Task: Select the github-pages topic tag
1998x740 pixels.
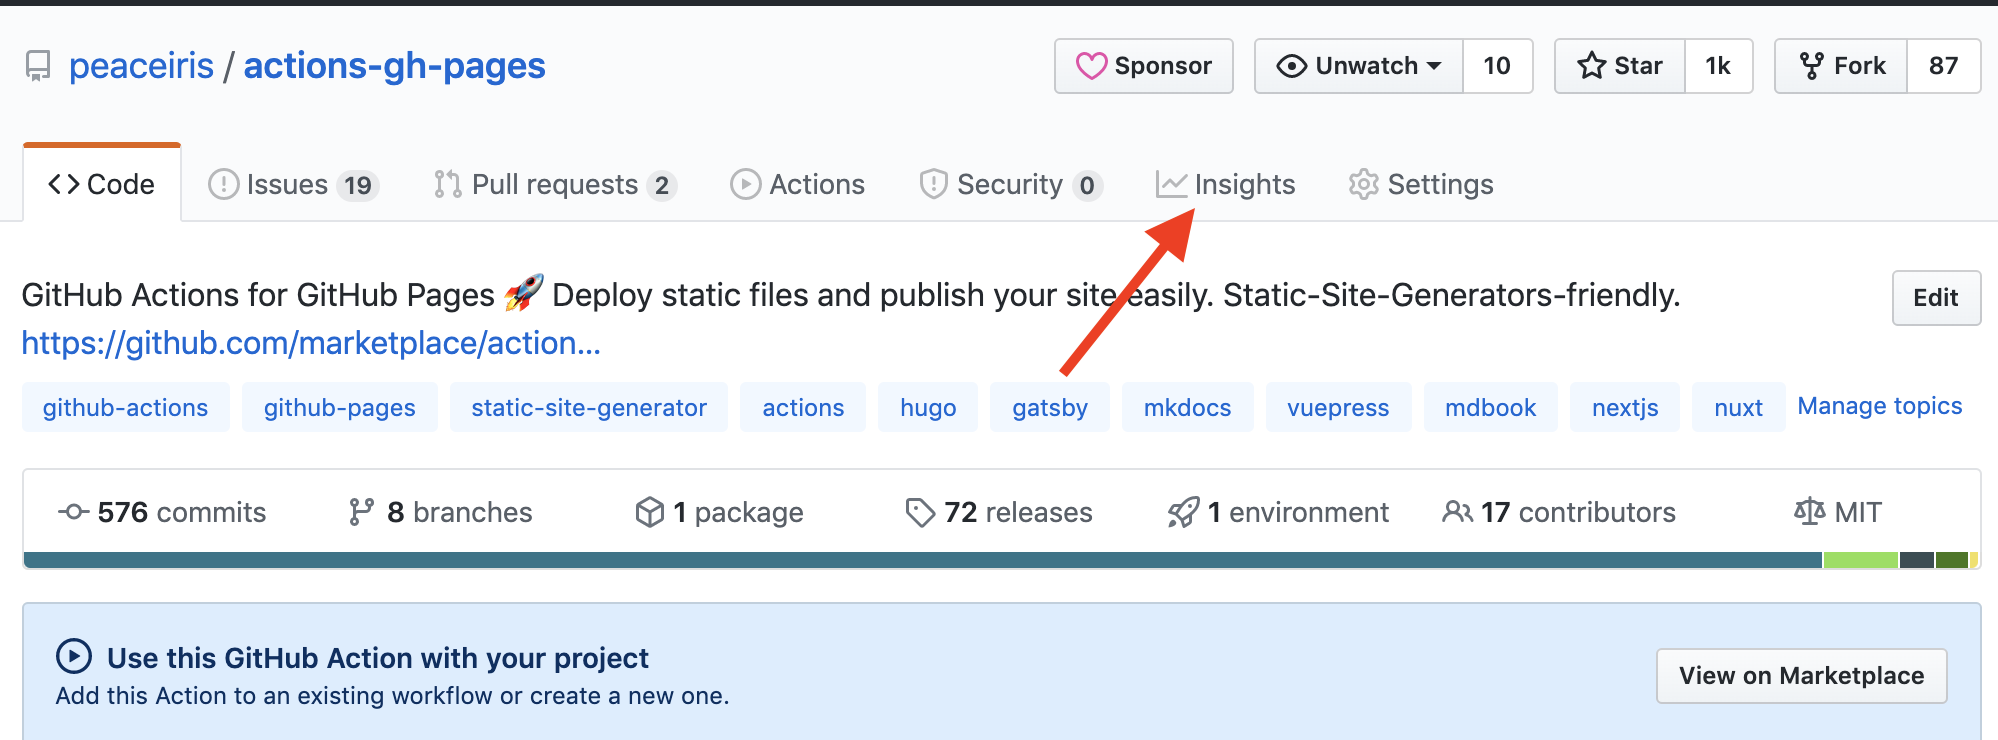Action: click(x=340, y=407)
